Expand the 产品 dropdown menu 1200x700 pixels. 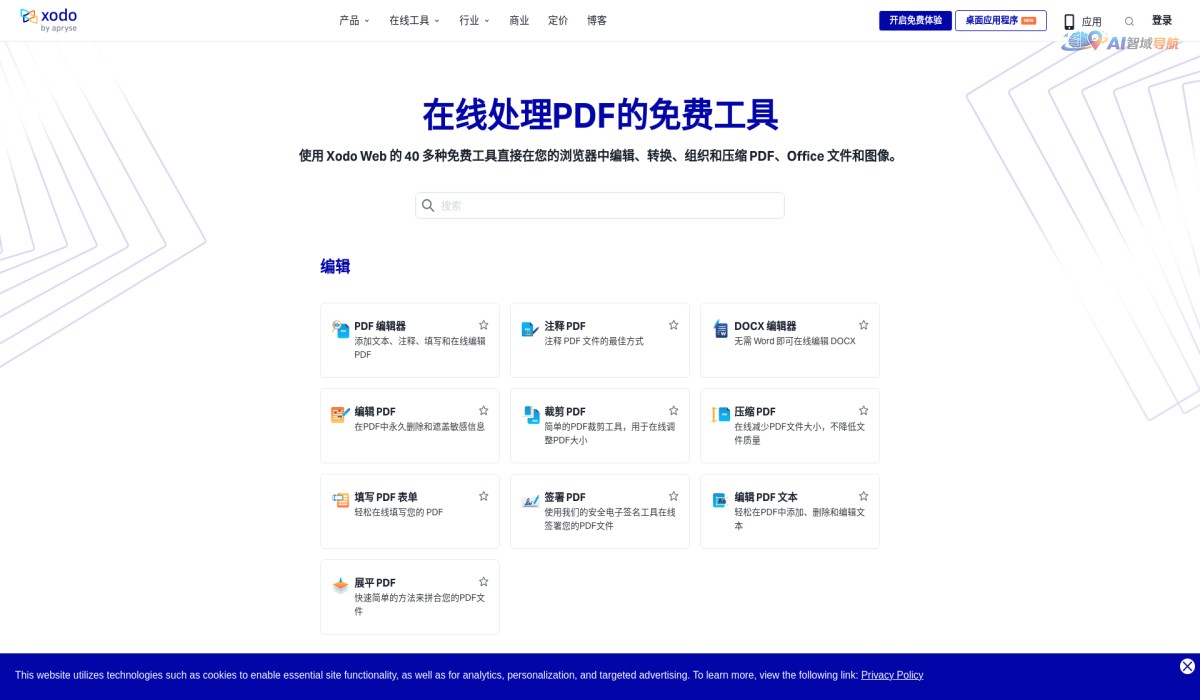353,20
